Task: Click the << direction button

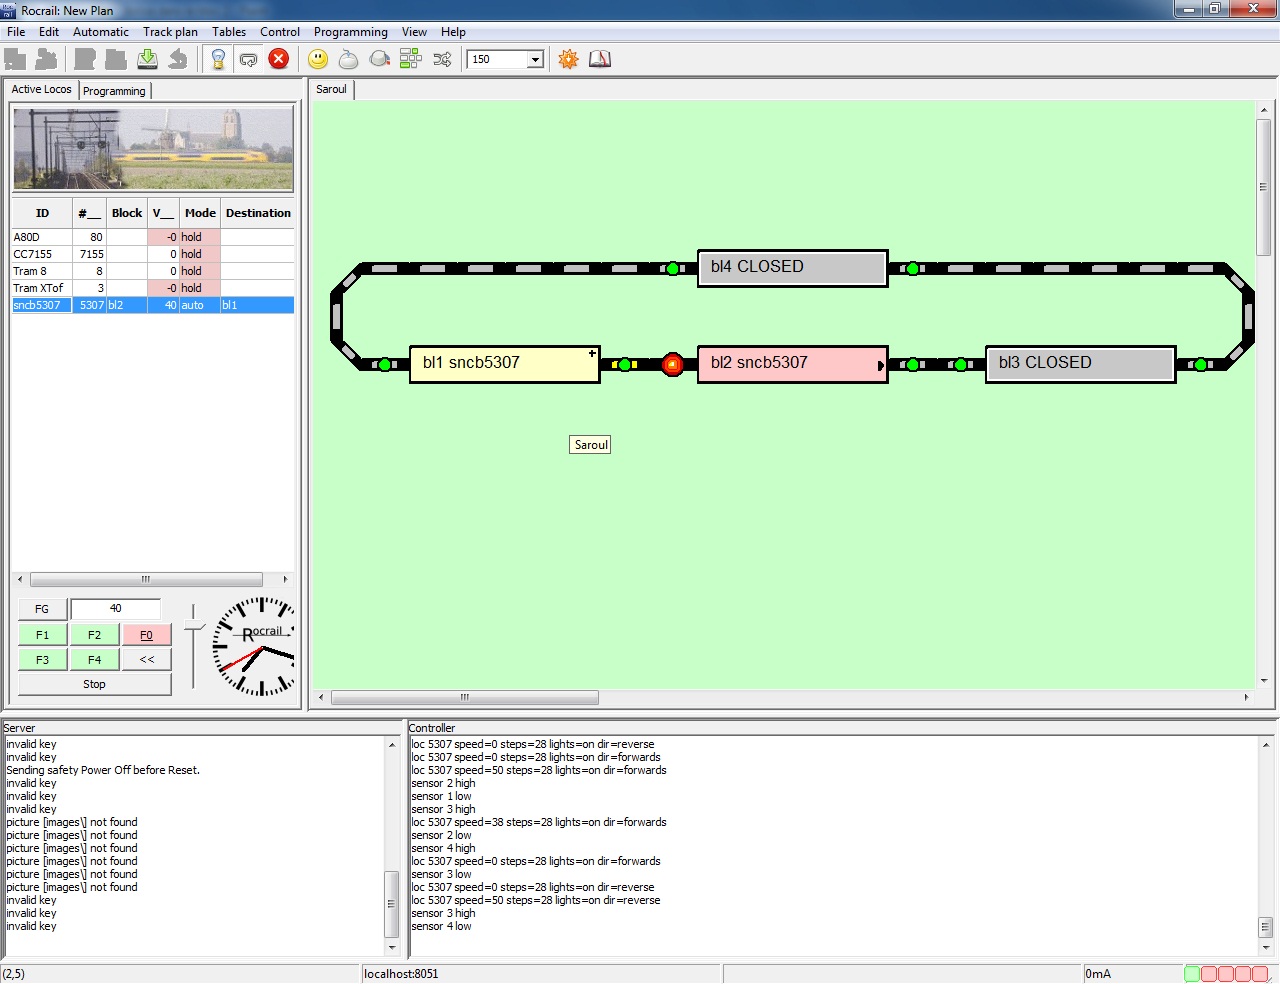Action: pos(146,659)
